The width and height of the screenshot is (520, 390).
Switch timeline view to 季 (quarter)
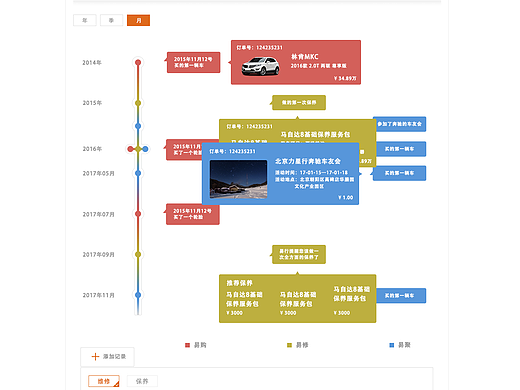coord(111,20)
